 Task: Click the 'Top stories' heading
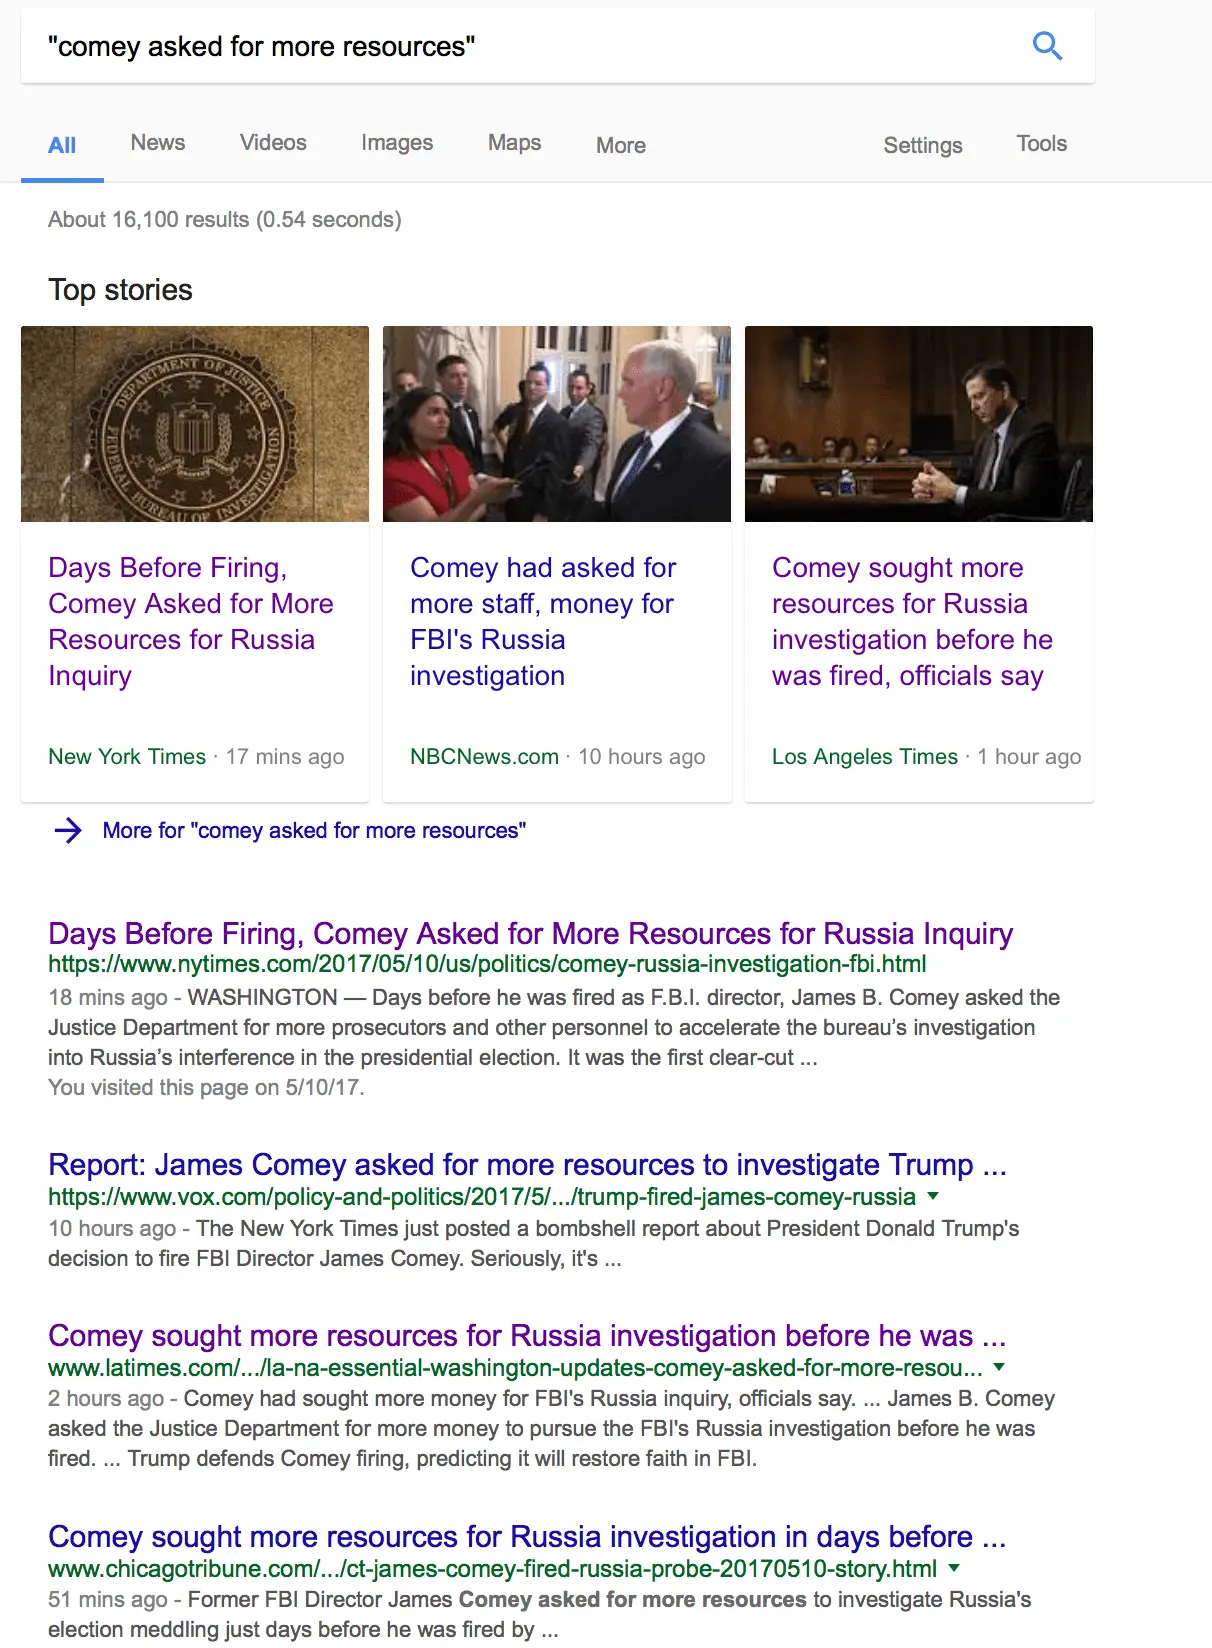click(120, 290)
